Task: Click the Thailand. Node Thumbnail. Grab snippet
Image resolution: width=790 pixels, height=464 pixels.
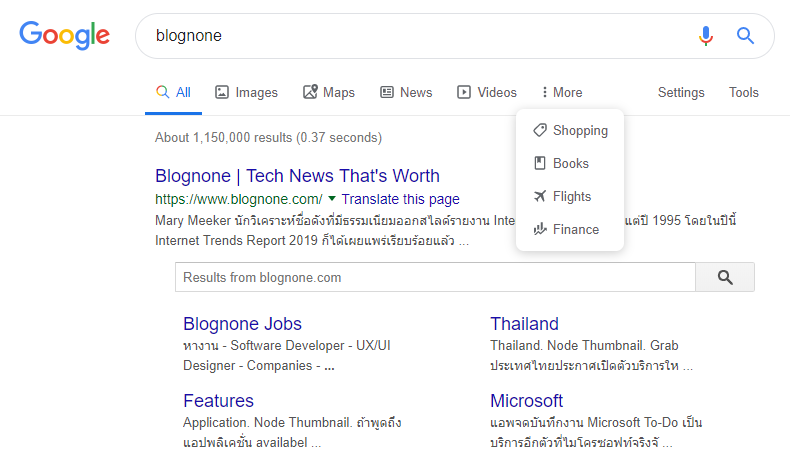Action: [584, 346]
